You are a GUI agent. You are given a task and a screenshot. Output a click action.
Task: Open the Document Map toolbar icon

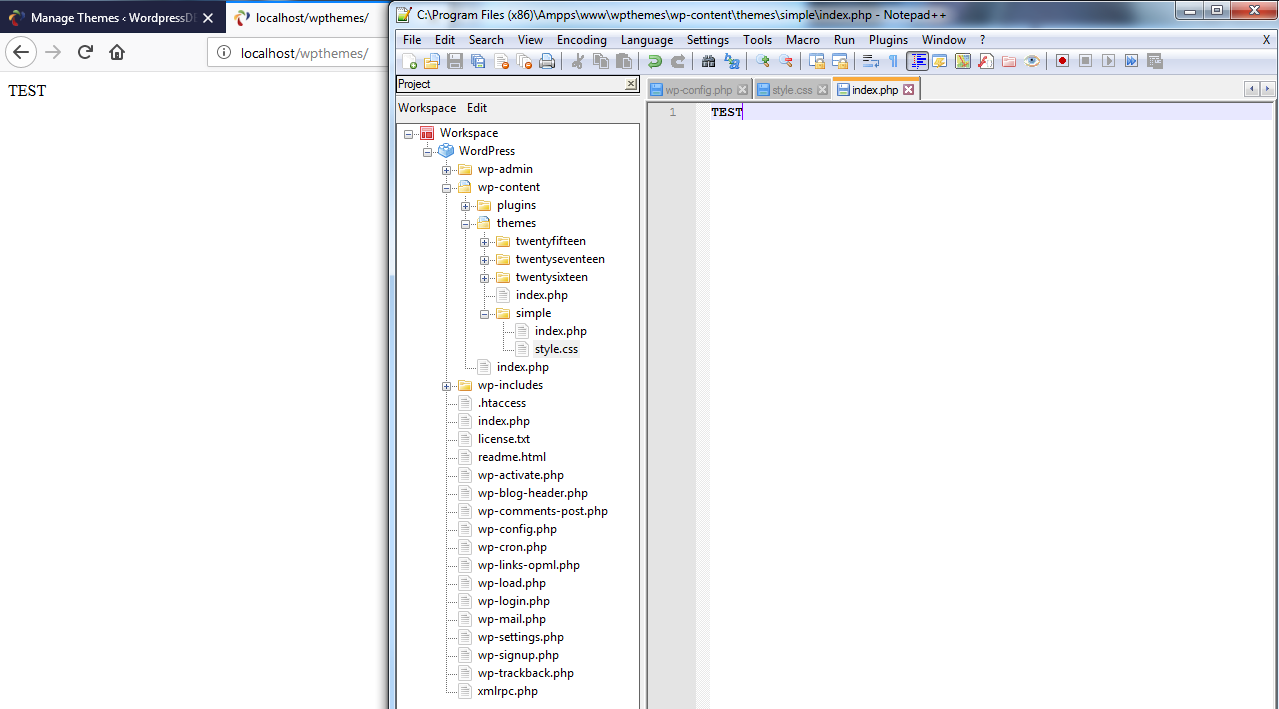click(x=963, y=61)
